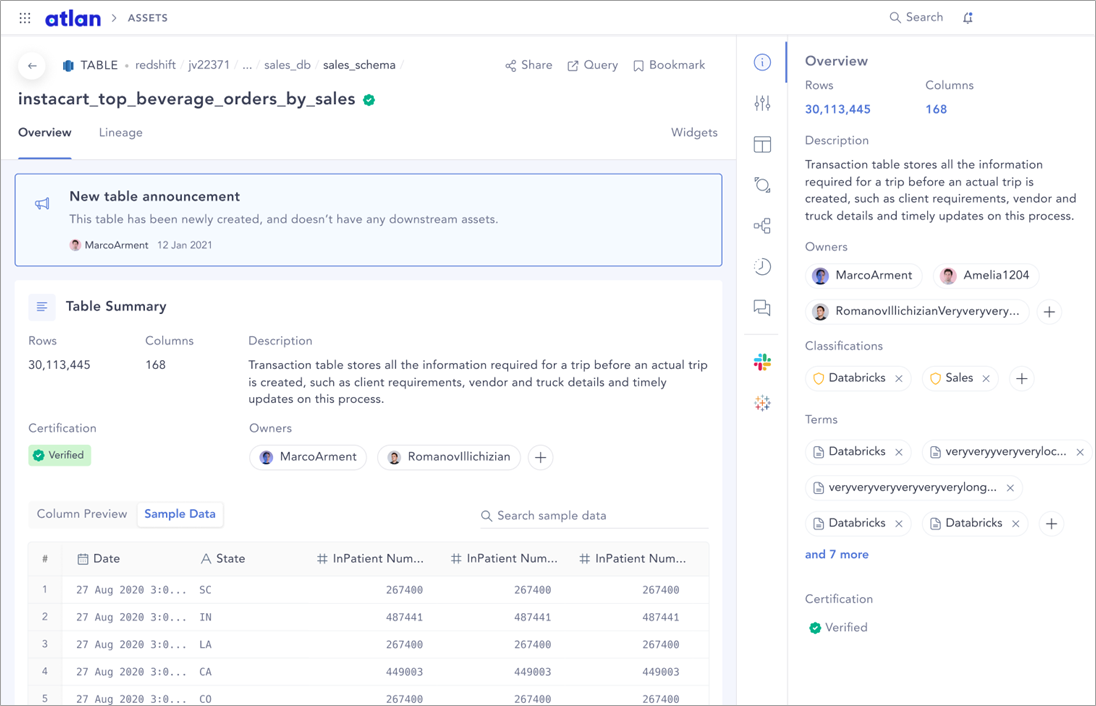Click the green Verified certification badge
1096x706 pixels.
(x=59, y=455)
